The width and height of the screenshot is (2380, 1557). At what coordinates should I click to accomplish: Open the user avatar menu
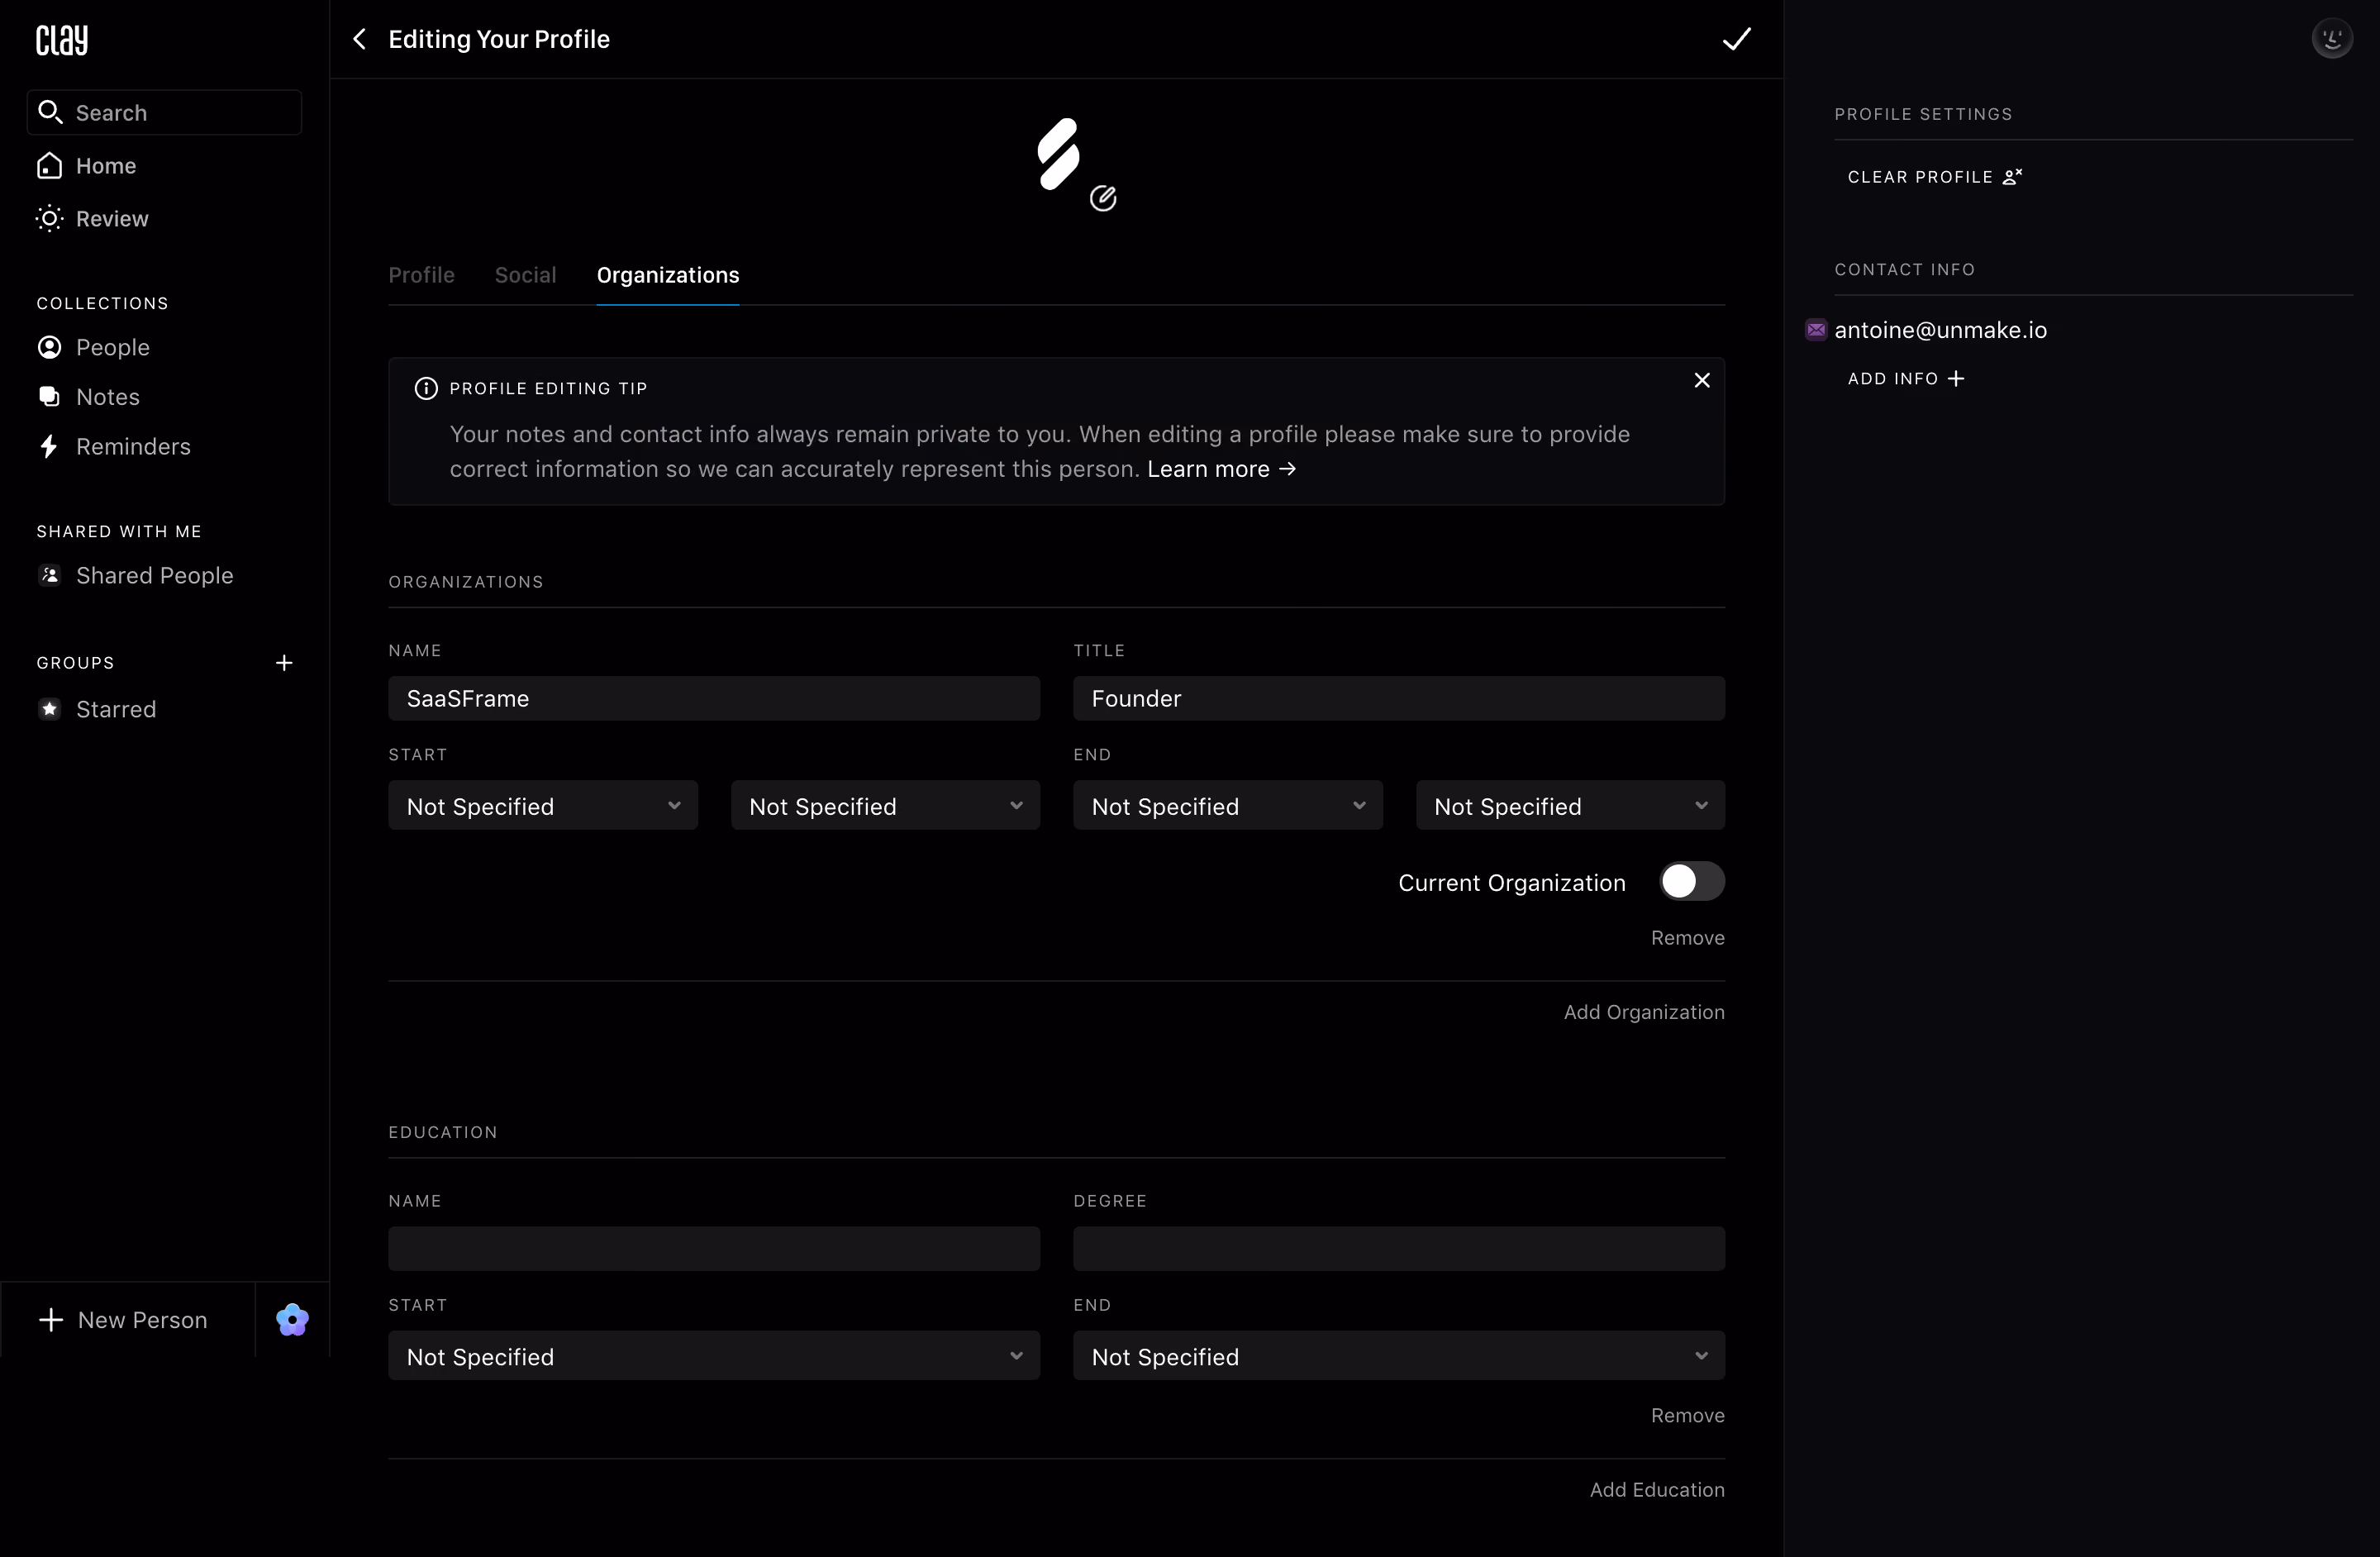(x=2332, y=39)
